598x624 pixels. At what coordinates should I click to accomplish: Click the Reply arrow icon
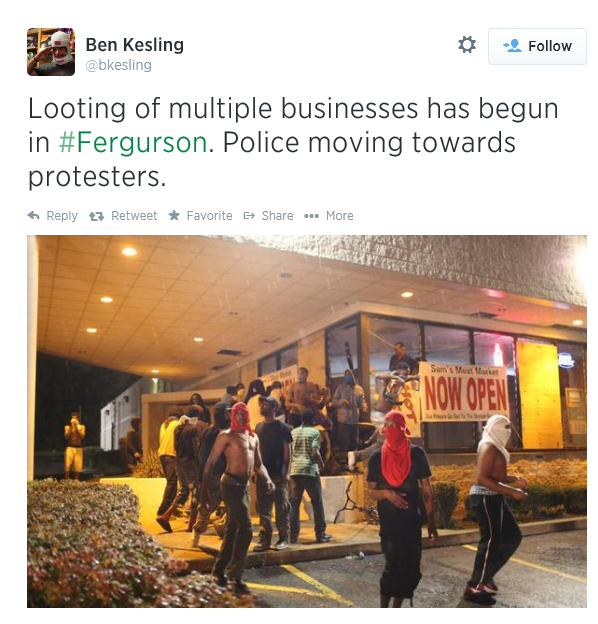click(33, 216)
